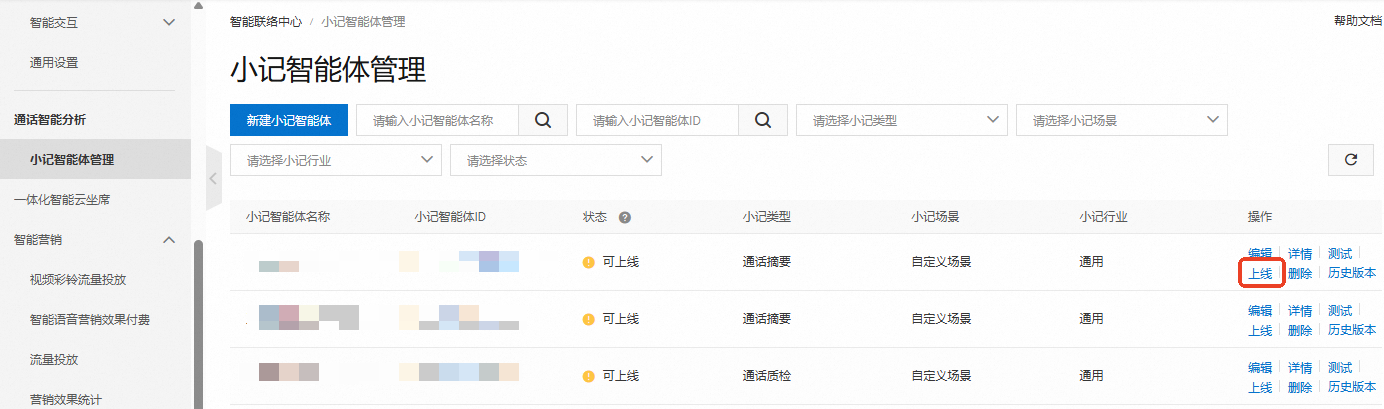Click search icon beside agent ID input

pos(763,120)
